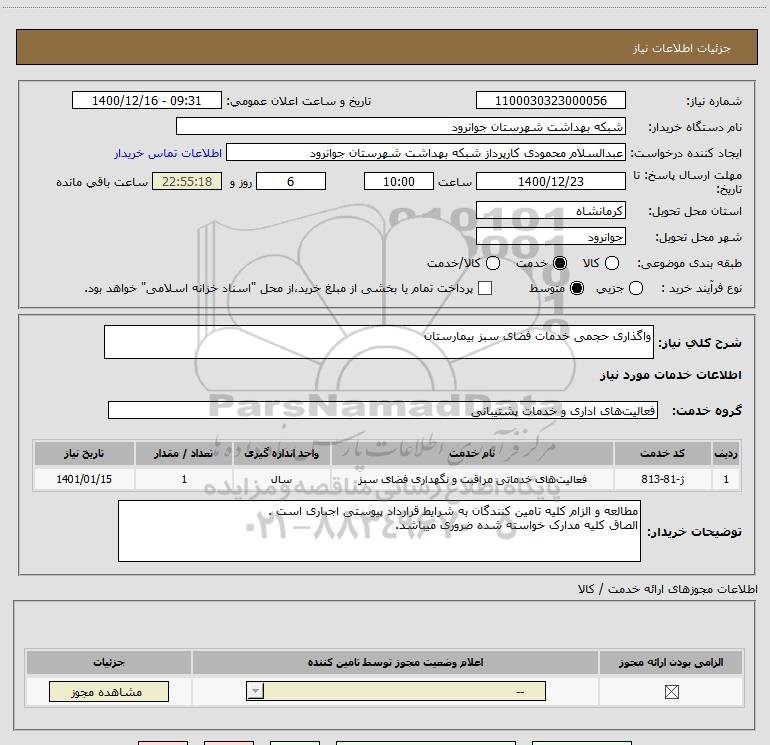Click the buyer notes text area
770x745 pixels.
(x=379, y=531)
